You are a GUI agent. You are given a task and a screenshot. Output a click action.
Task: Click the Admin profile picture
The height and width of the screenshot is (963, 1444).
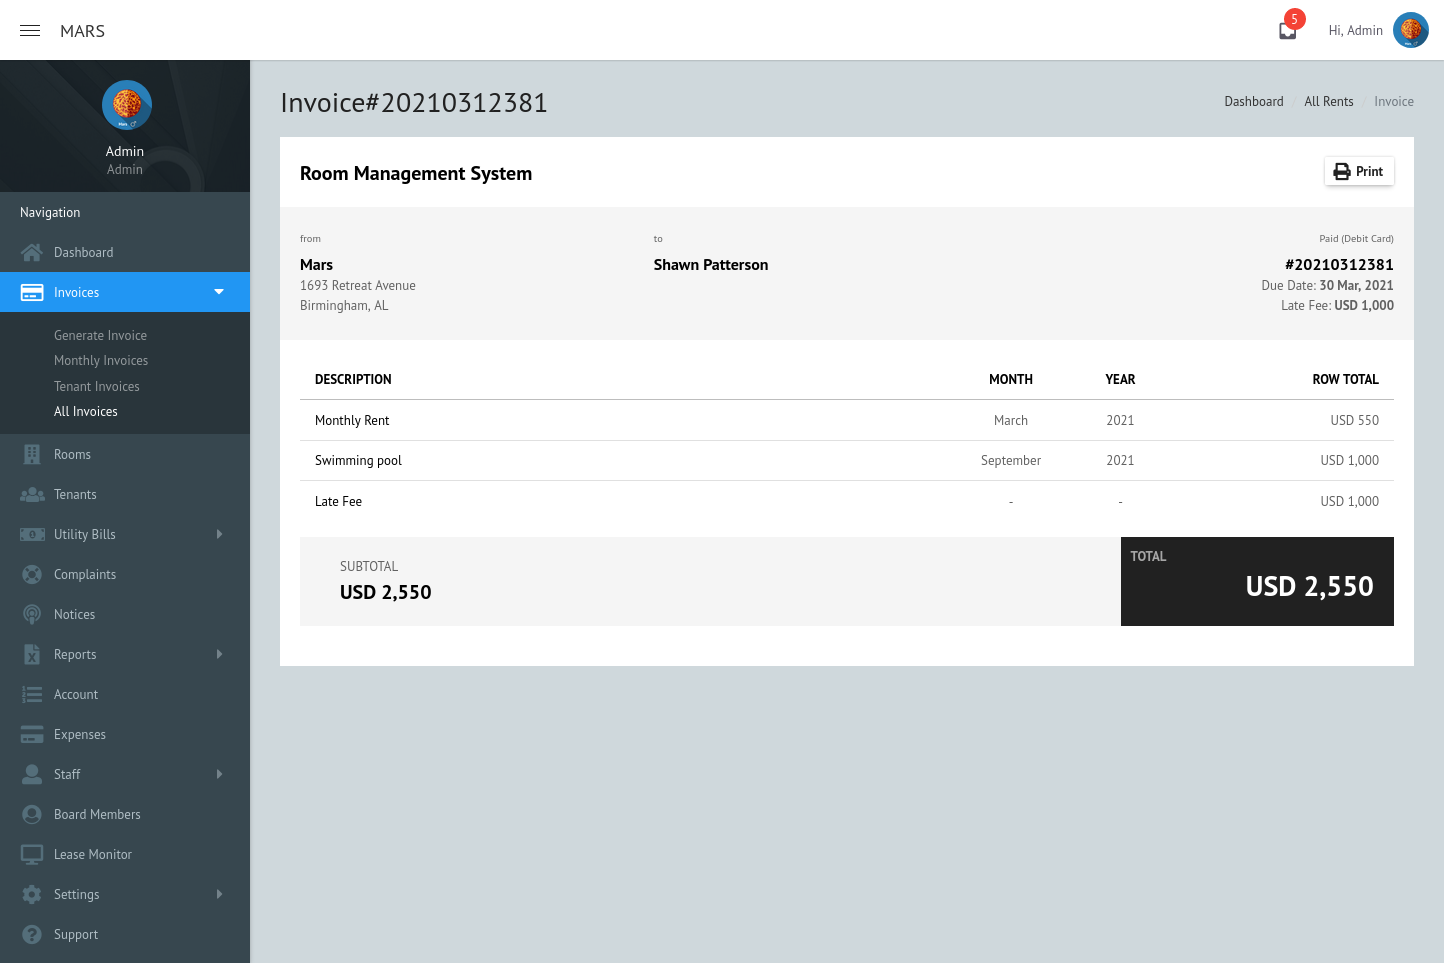[1411, 30]
